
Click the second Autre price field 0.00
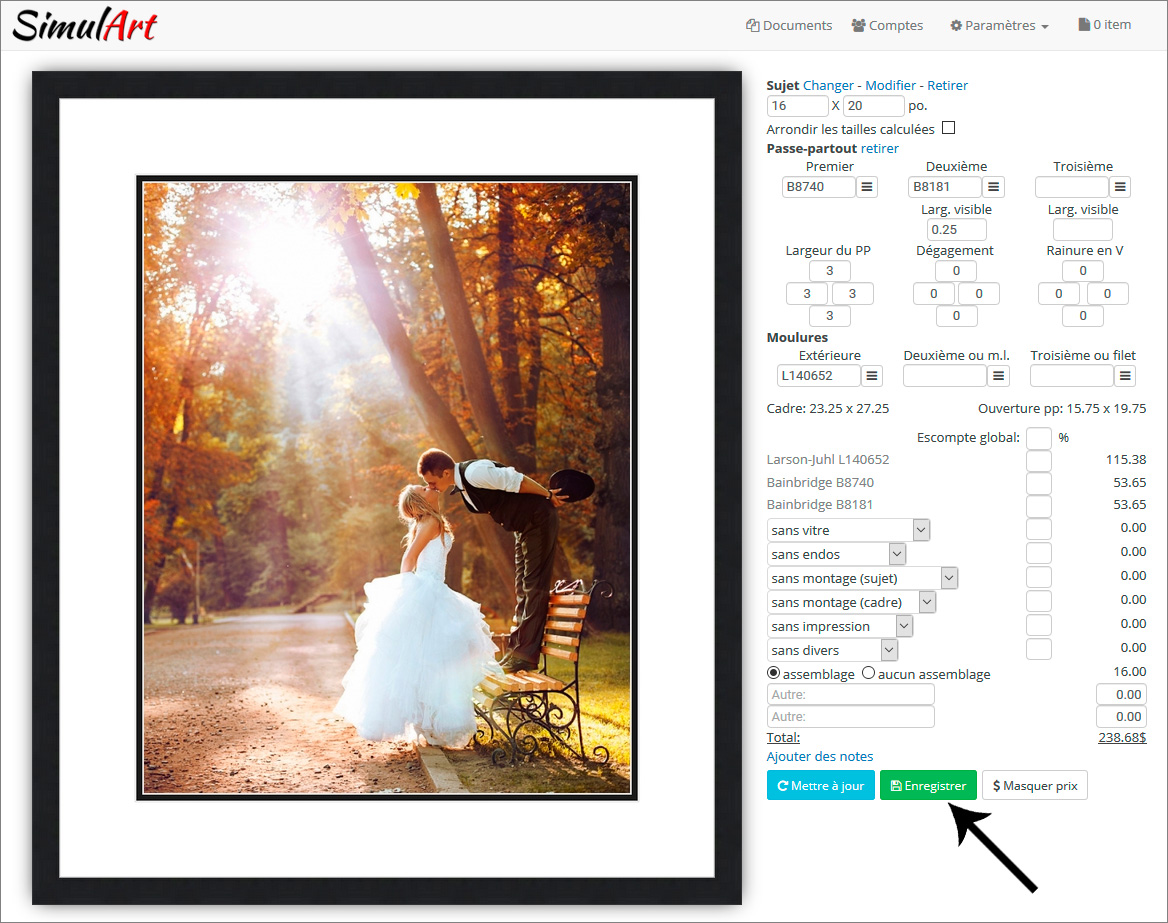1122,717
